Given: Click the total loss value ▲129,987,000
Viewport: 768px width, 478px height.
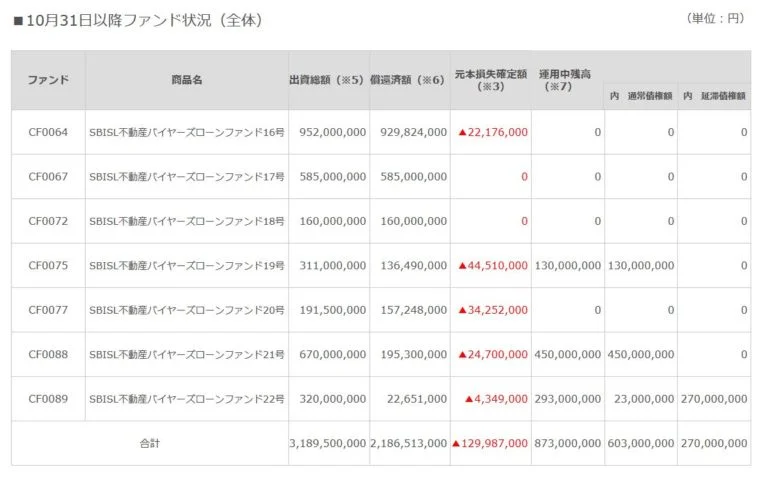Looking at the screenshot, I should click(x=490, y=443).
